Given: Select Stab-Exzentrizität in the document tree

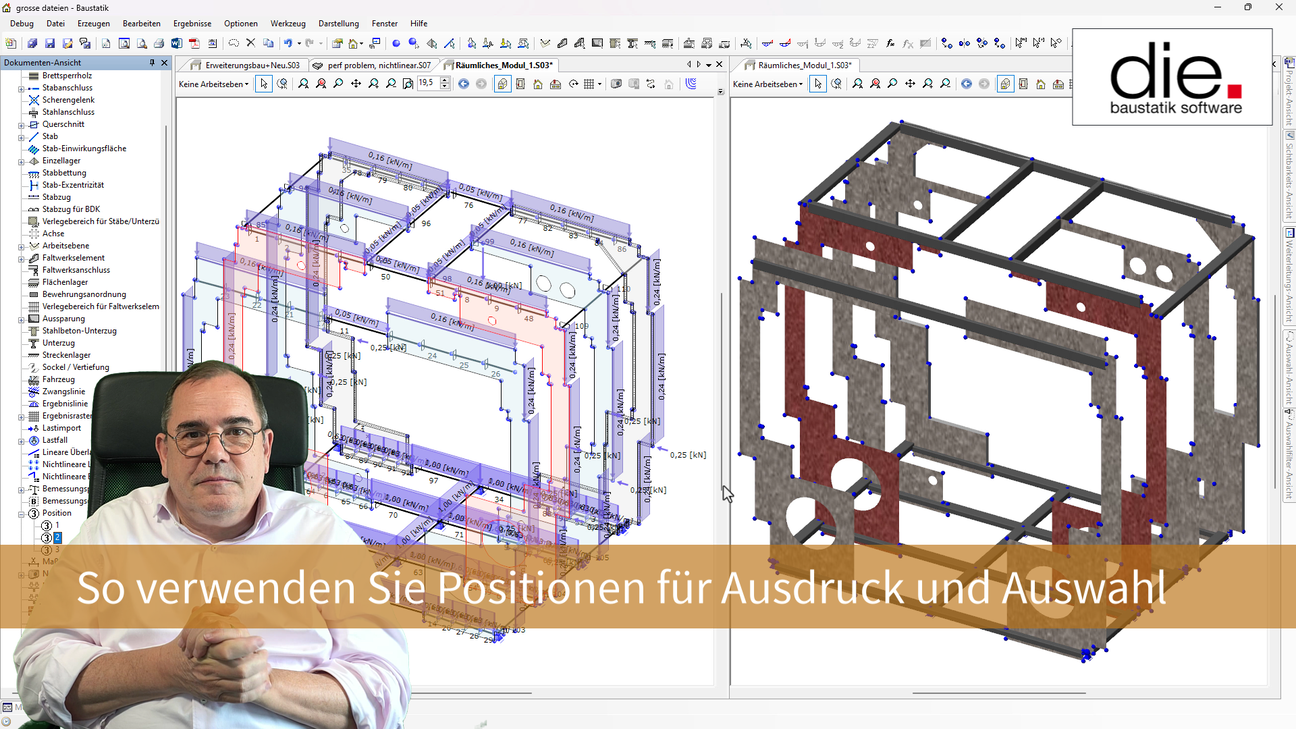Looking at the screenshot, I should (72, 185).
